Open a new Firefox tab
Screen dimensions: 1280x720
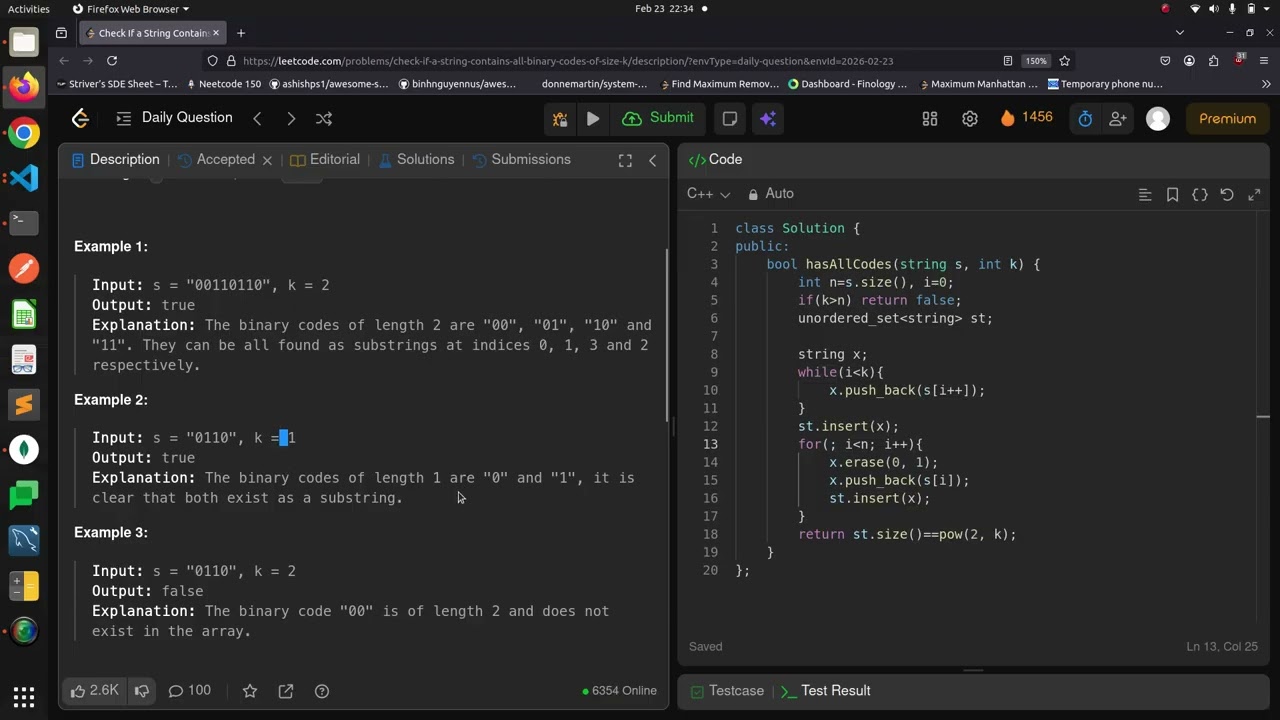(x=240, y=33)
